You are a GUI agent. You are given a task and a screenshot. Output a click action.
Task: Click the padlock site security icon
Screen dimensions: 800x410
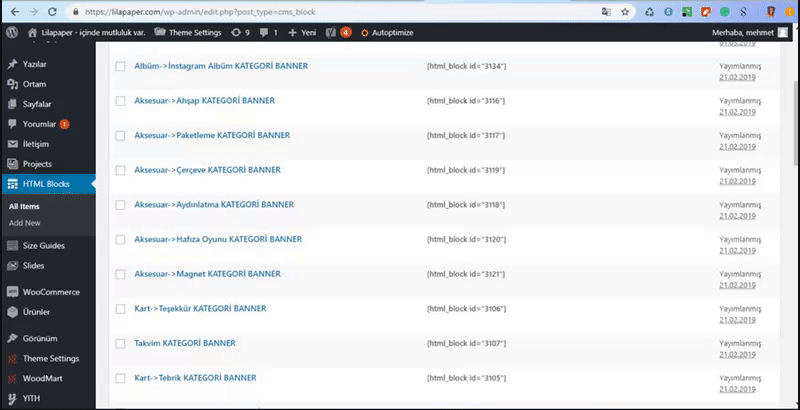click(76, 12)
